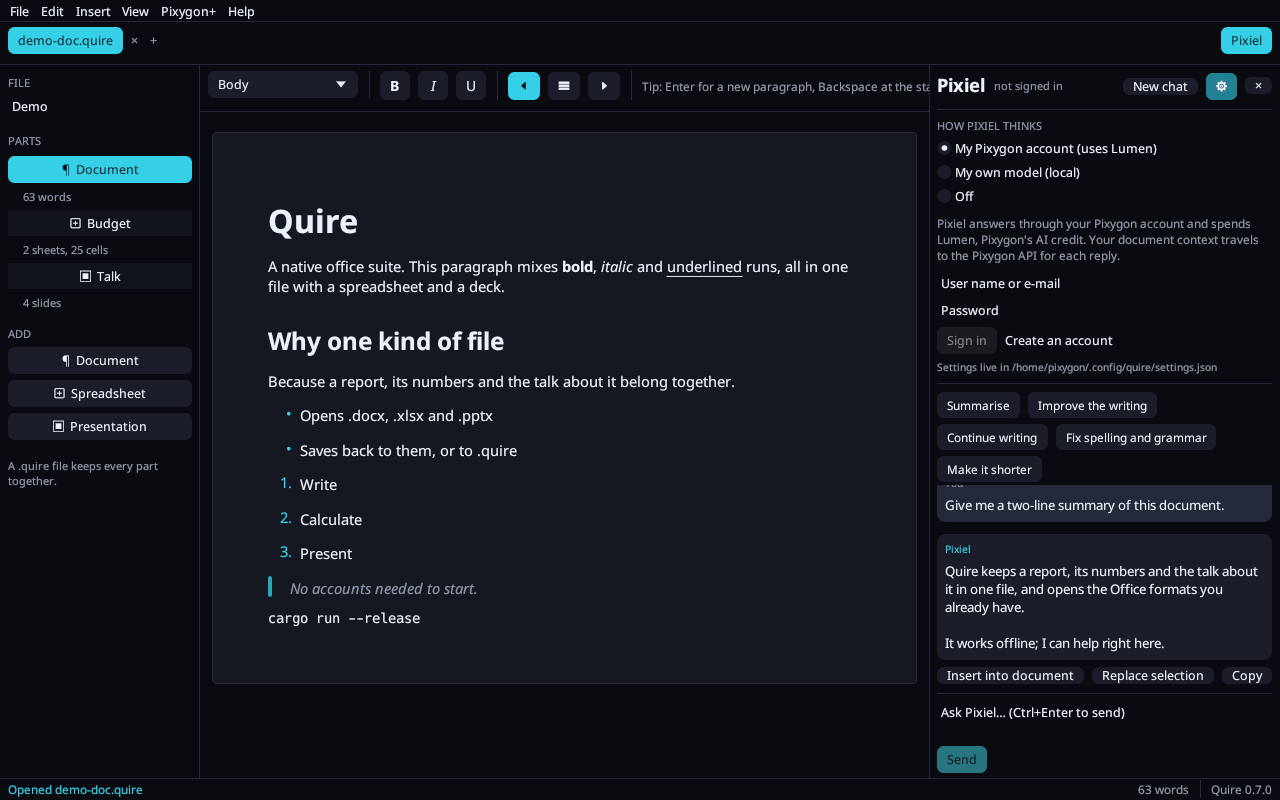
Task: Open the Insert menu
Action: click(x=93, y=11)
